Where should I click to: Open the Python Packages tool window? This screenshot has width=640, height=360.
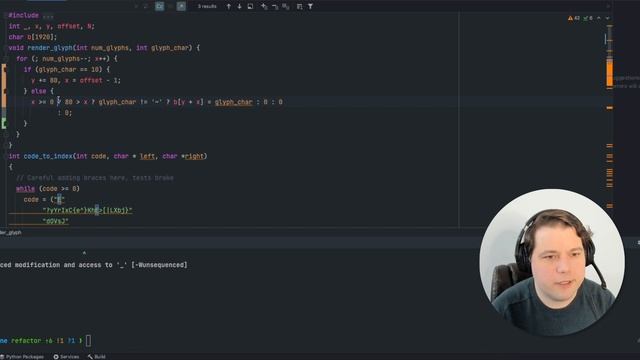pos(22,357)
